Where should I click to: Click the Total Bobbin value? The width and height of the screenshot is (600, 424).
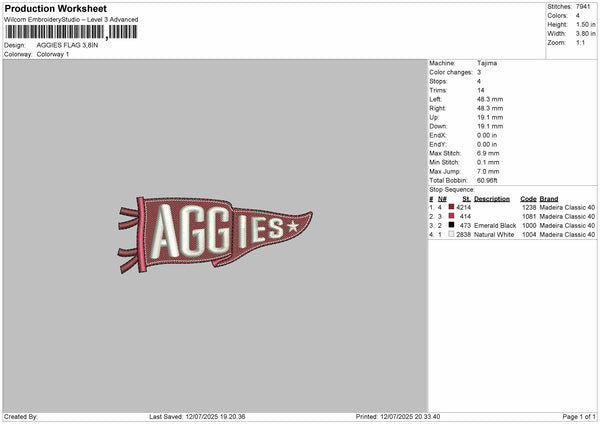[x=487, y=180]
